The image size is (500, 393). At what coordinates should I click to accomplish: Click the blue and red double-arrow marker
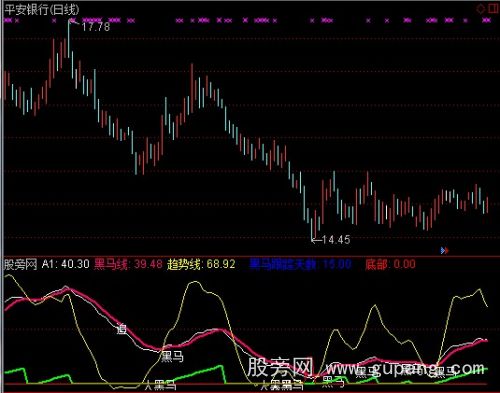(444, 250)
